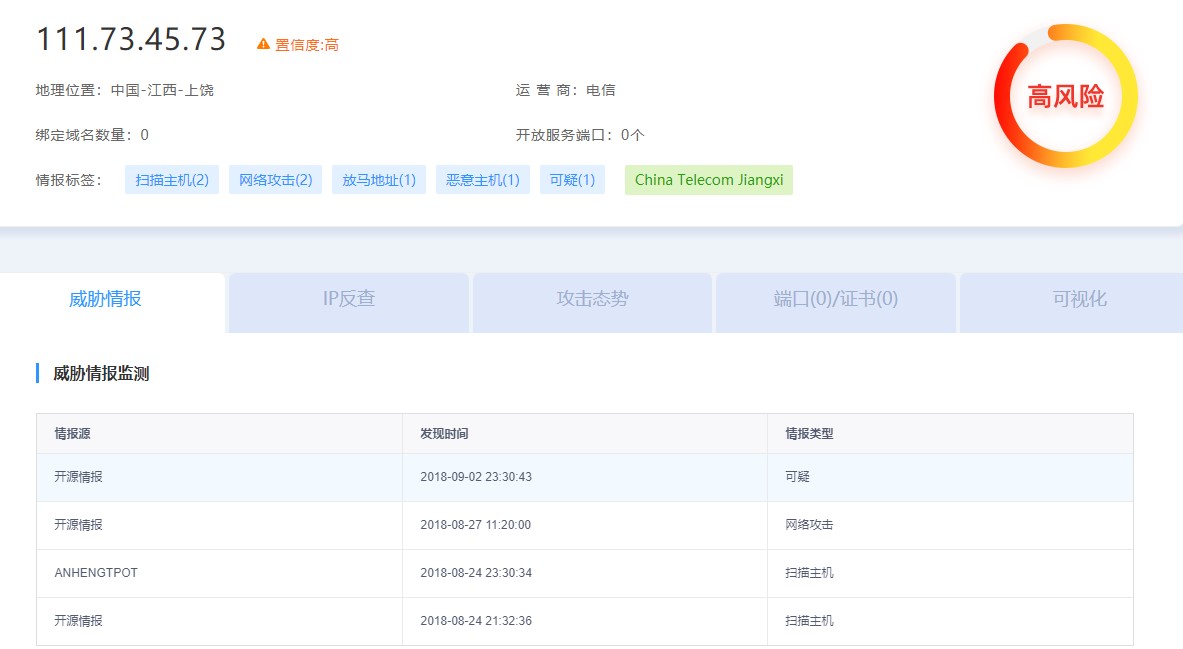The image size is (1183, 649).
Task: Click 地理位置 value 中国-江西-上饶
Action: click(x=162, y=90)
